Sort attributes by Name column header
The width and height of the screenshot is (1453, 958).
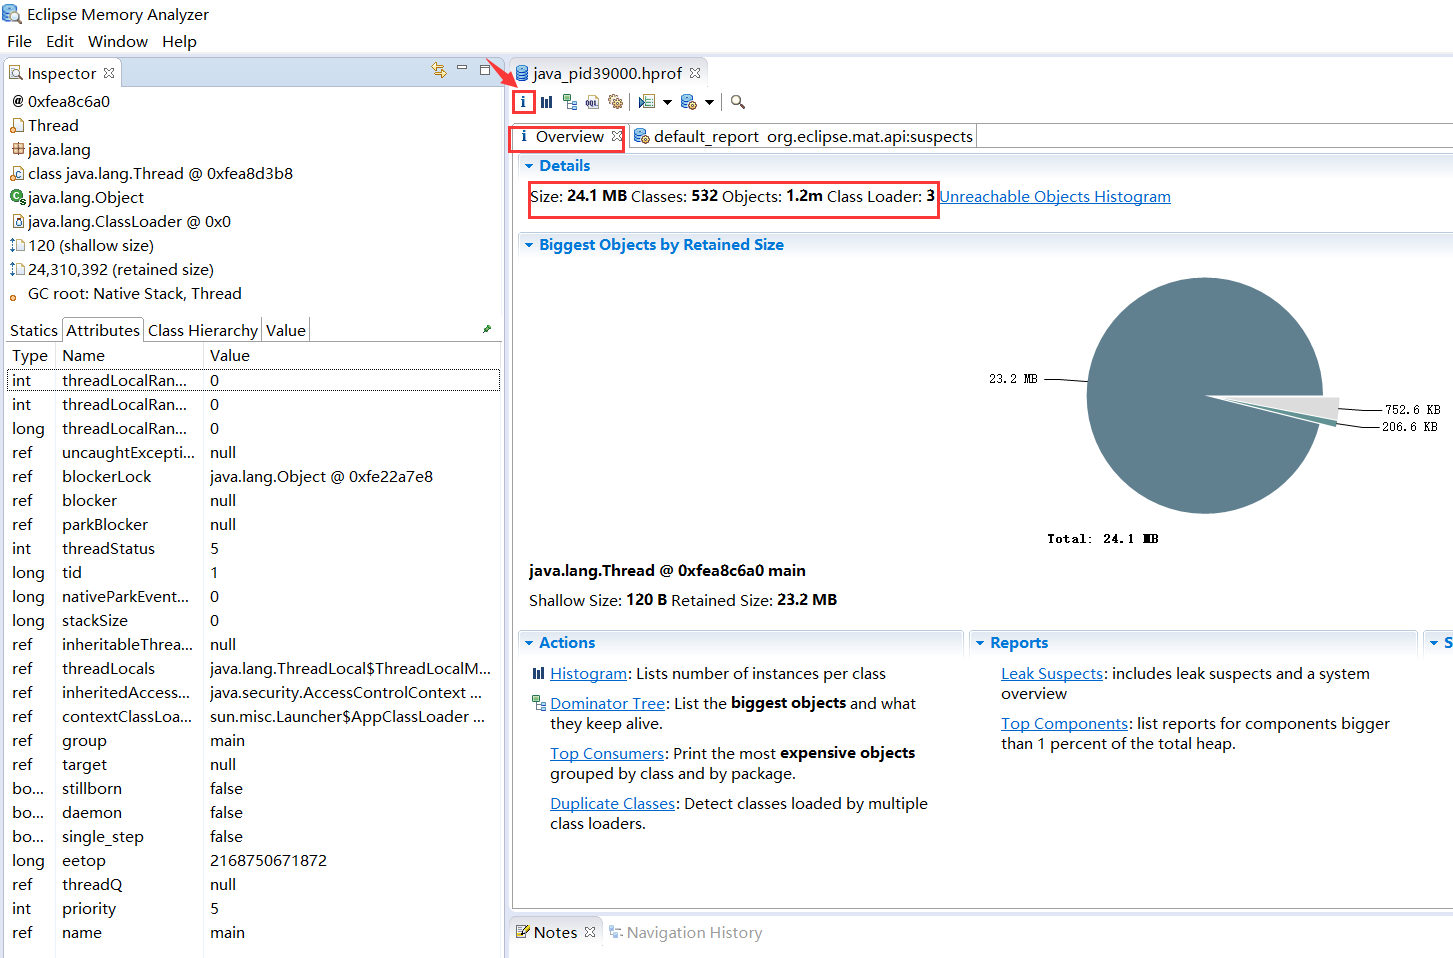click(130, 355)
